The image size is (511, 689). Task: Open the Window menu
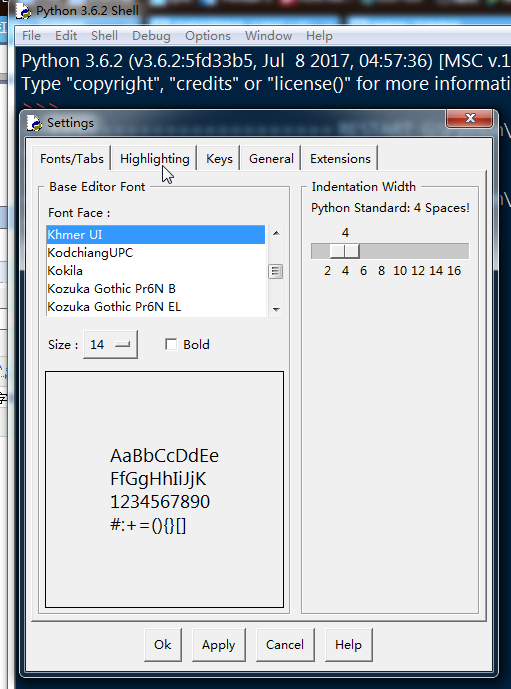point(268,36)
